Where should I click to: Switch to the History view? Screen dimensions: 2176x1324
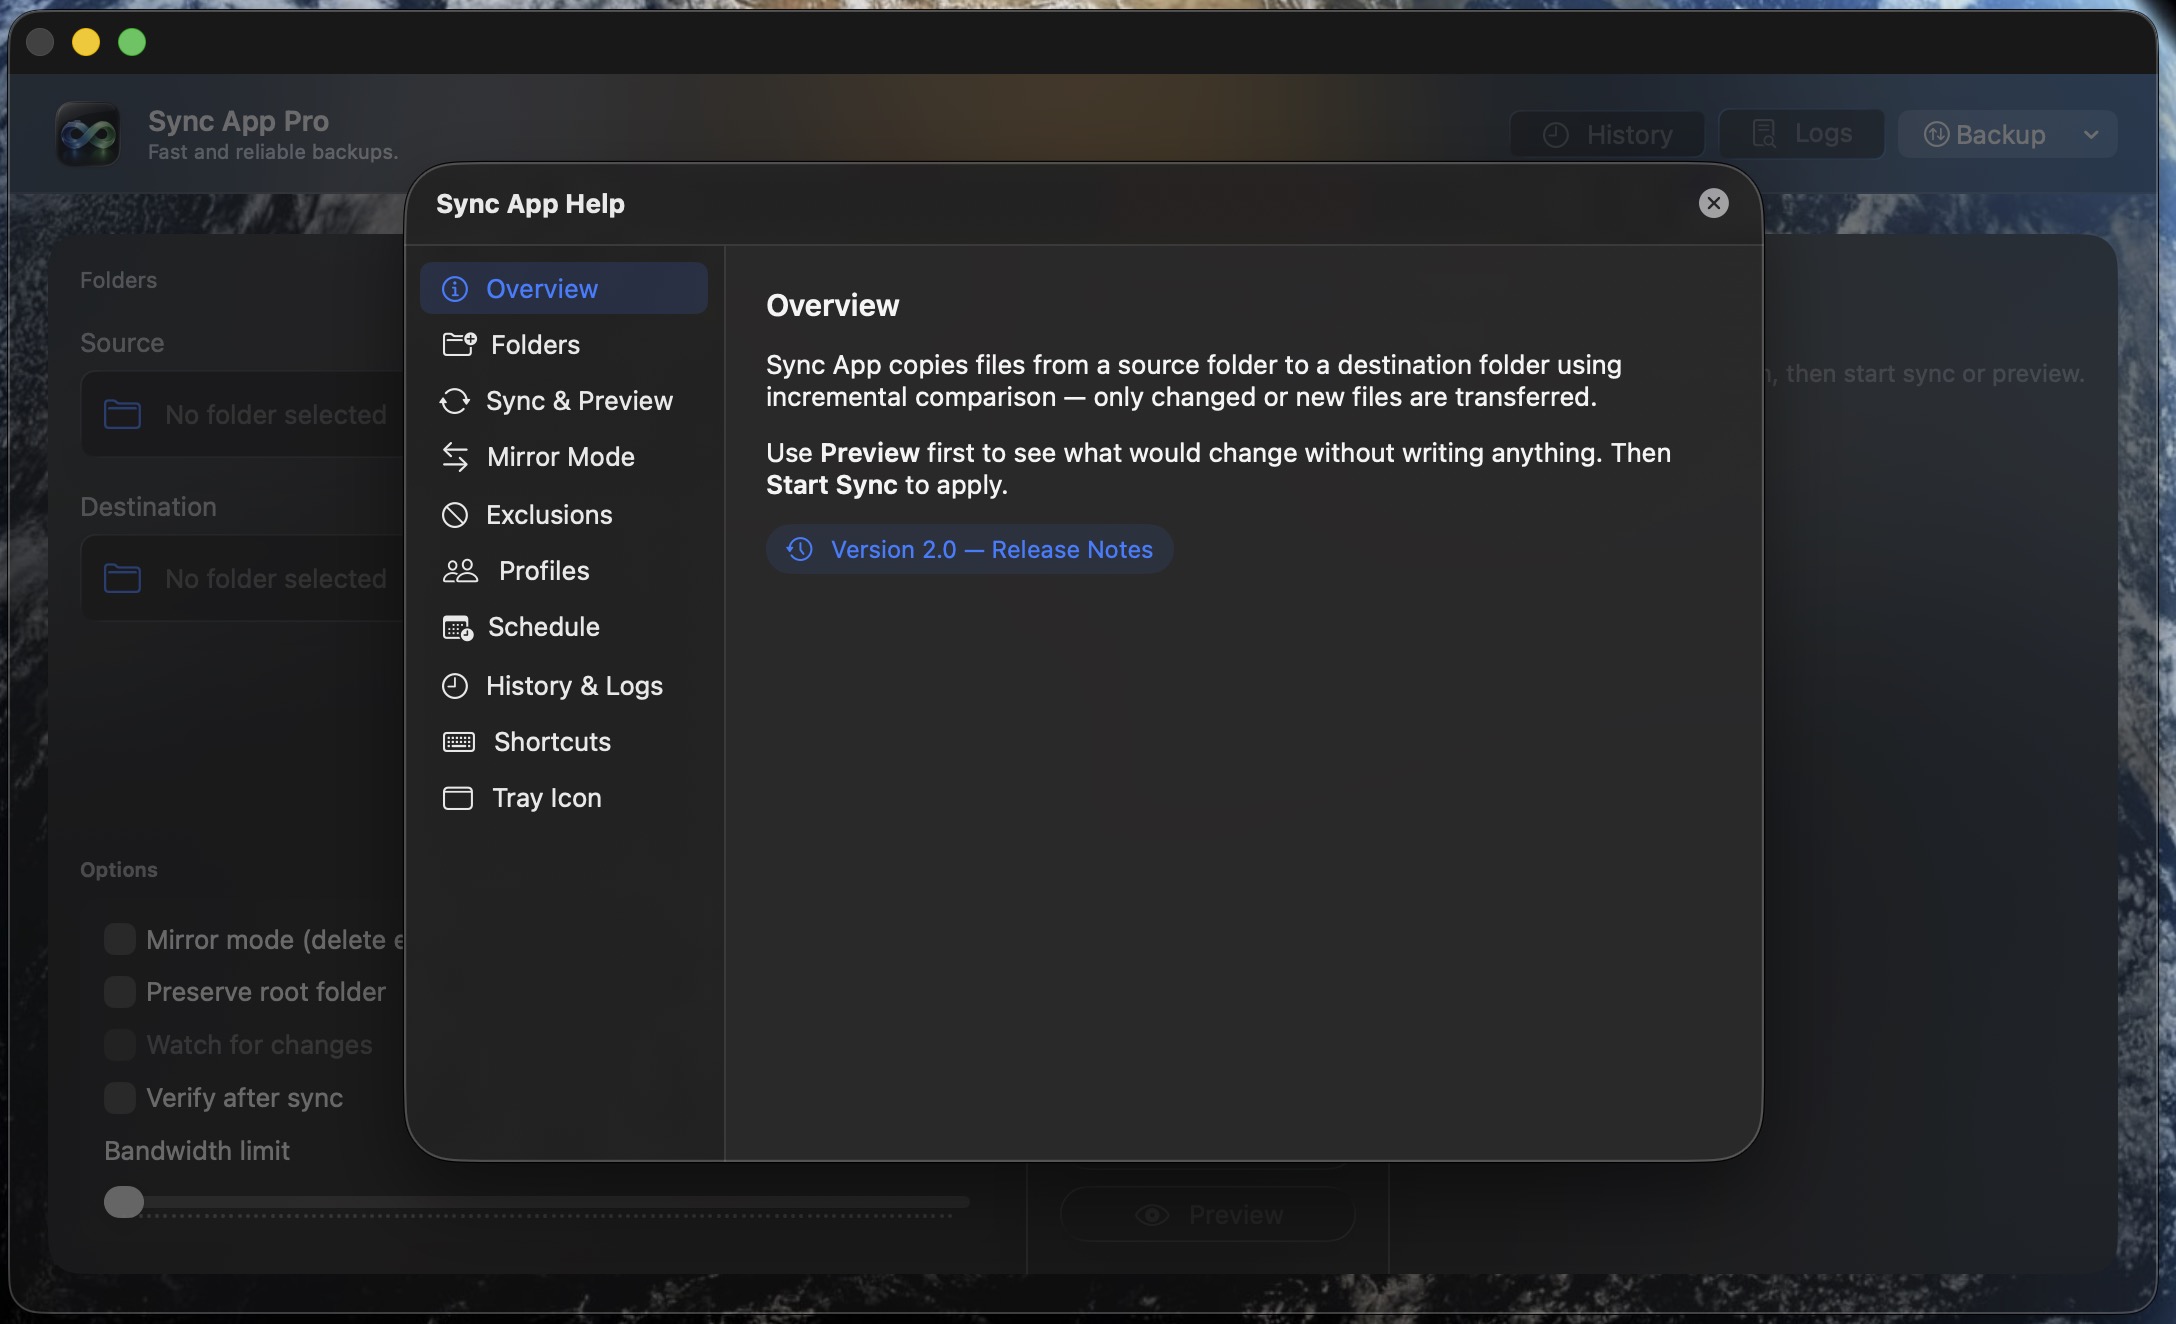(x=1605, y=133)
